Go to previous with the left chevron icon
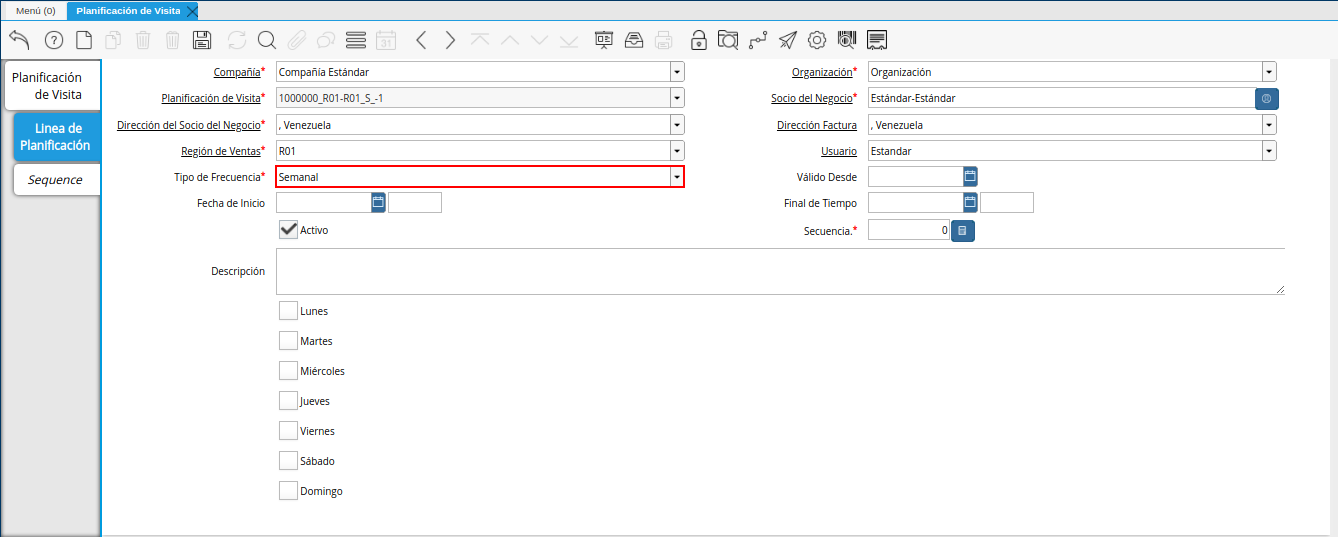 coord(421,40)
